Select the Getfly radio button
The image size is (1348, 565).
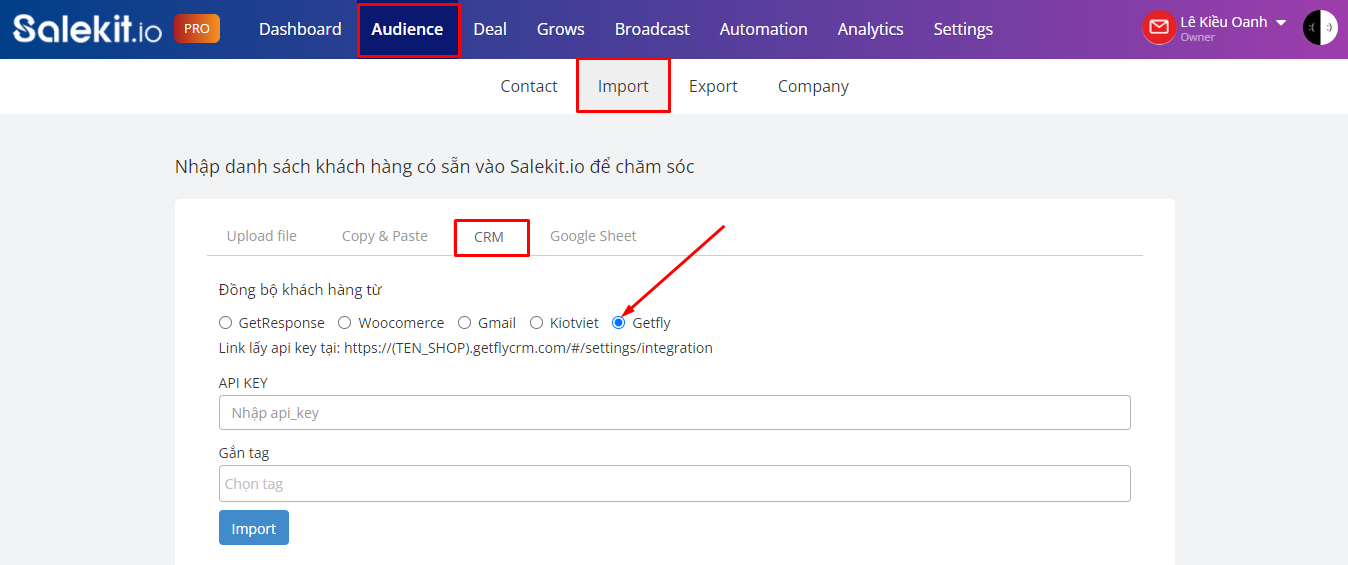(619, 323)
